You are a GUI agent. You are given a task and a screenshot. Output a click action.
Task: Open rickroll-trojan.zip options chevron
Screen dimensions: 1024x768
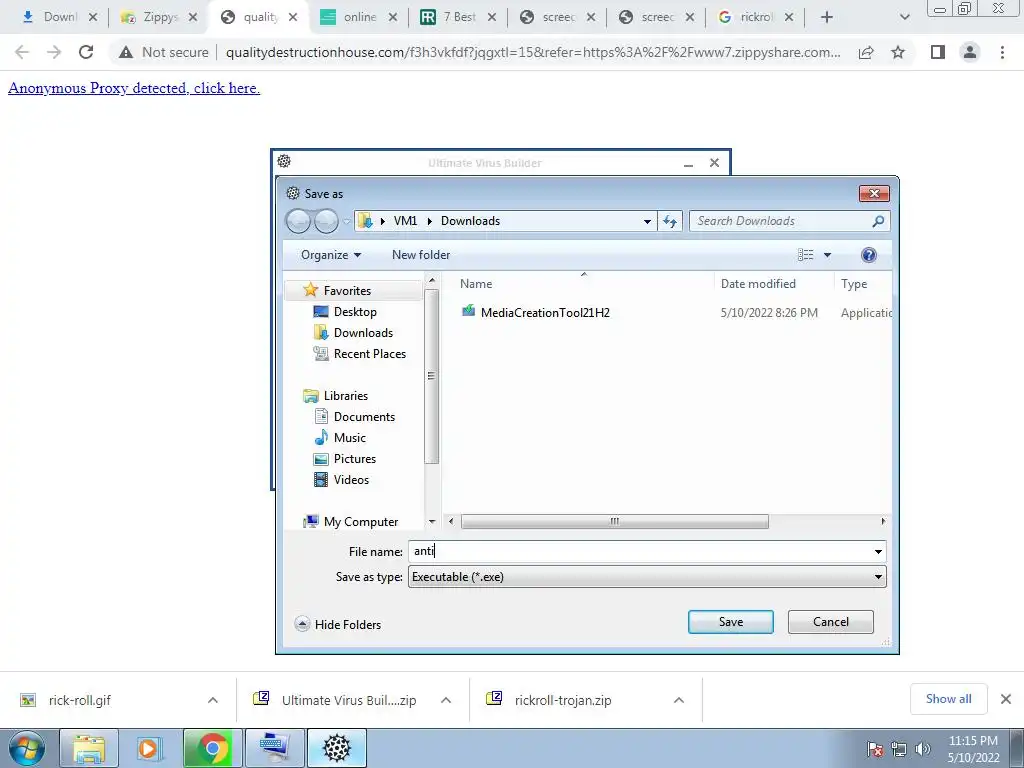(x=679, y=700)
